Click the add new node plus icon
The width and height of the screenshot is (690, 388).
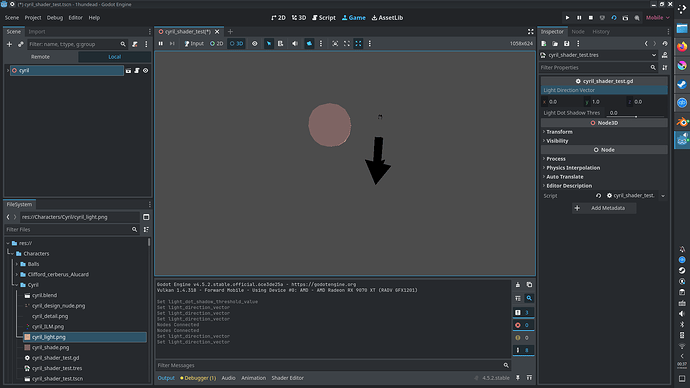[x=9, y=44]
